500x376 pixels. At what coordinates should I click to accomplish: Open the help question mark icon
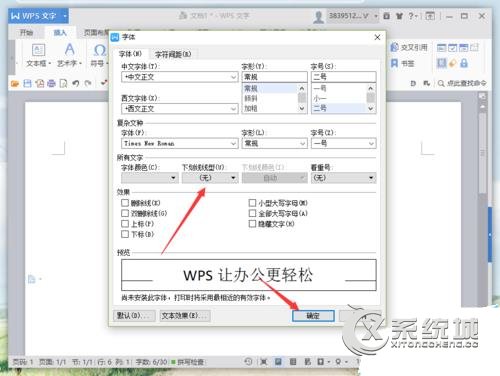[412, 16]
